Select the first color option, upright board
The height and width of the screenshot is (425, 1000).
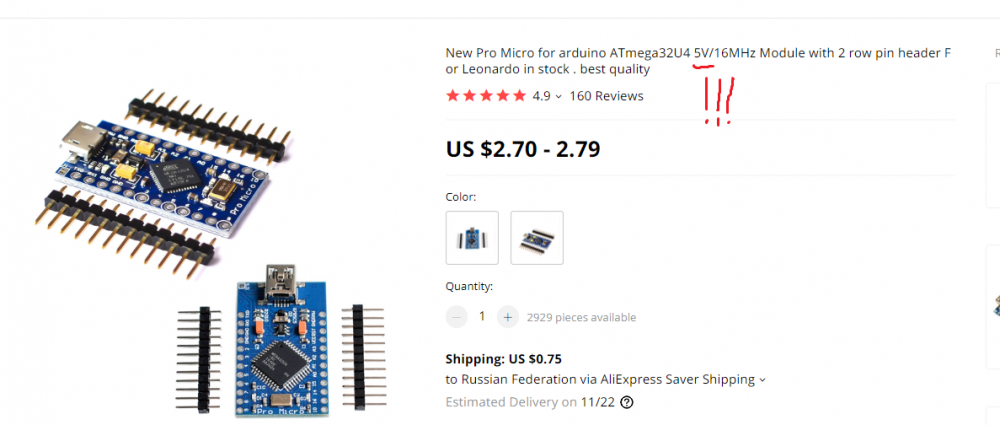pos(472,238)
